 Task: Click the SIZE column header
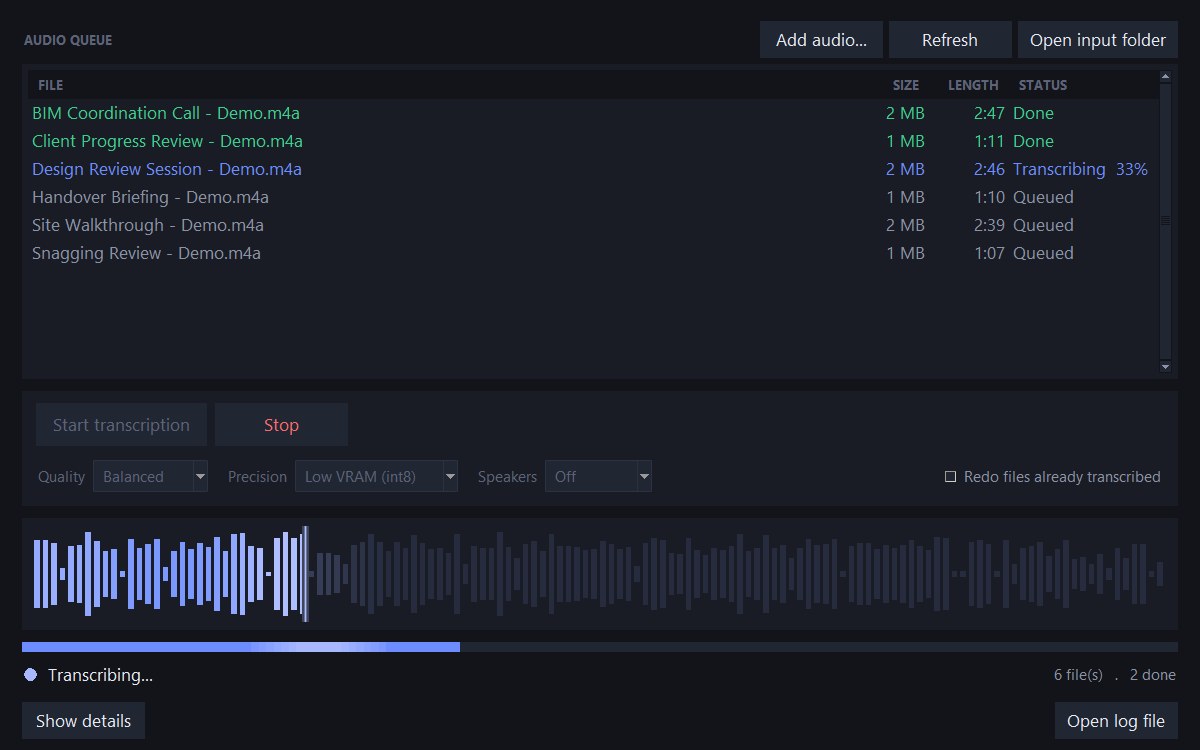(x=906, y=85)
